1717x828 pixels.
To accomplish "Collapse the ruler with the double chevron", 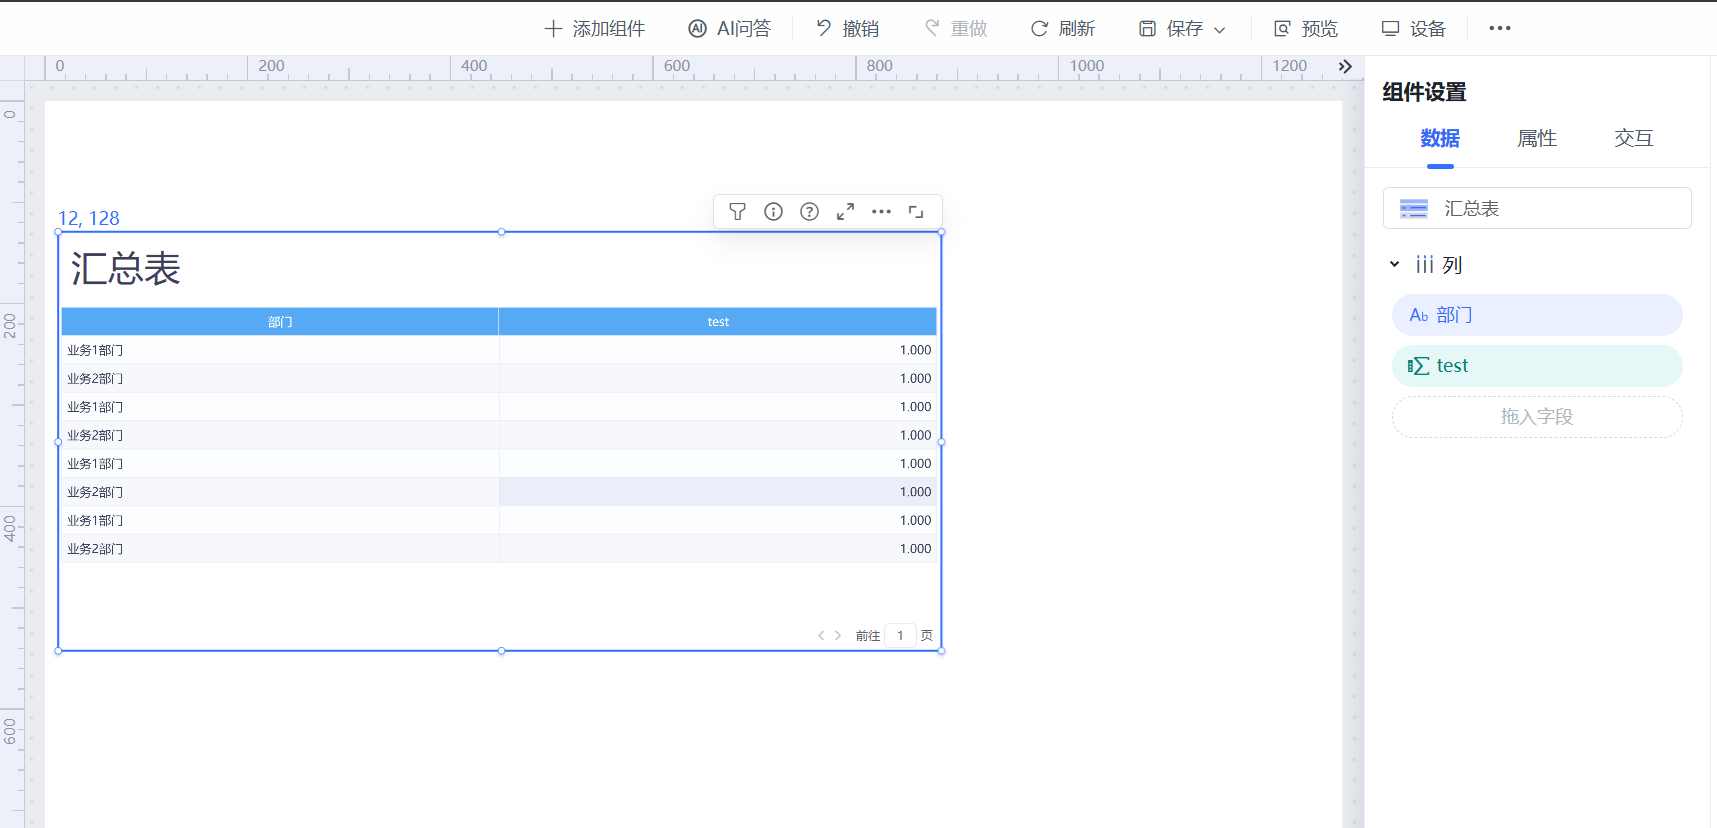I will (x=1345, y=67).
